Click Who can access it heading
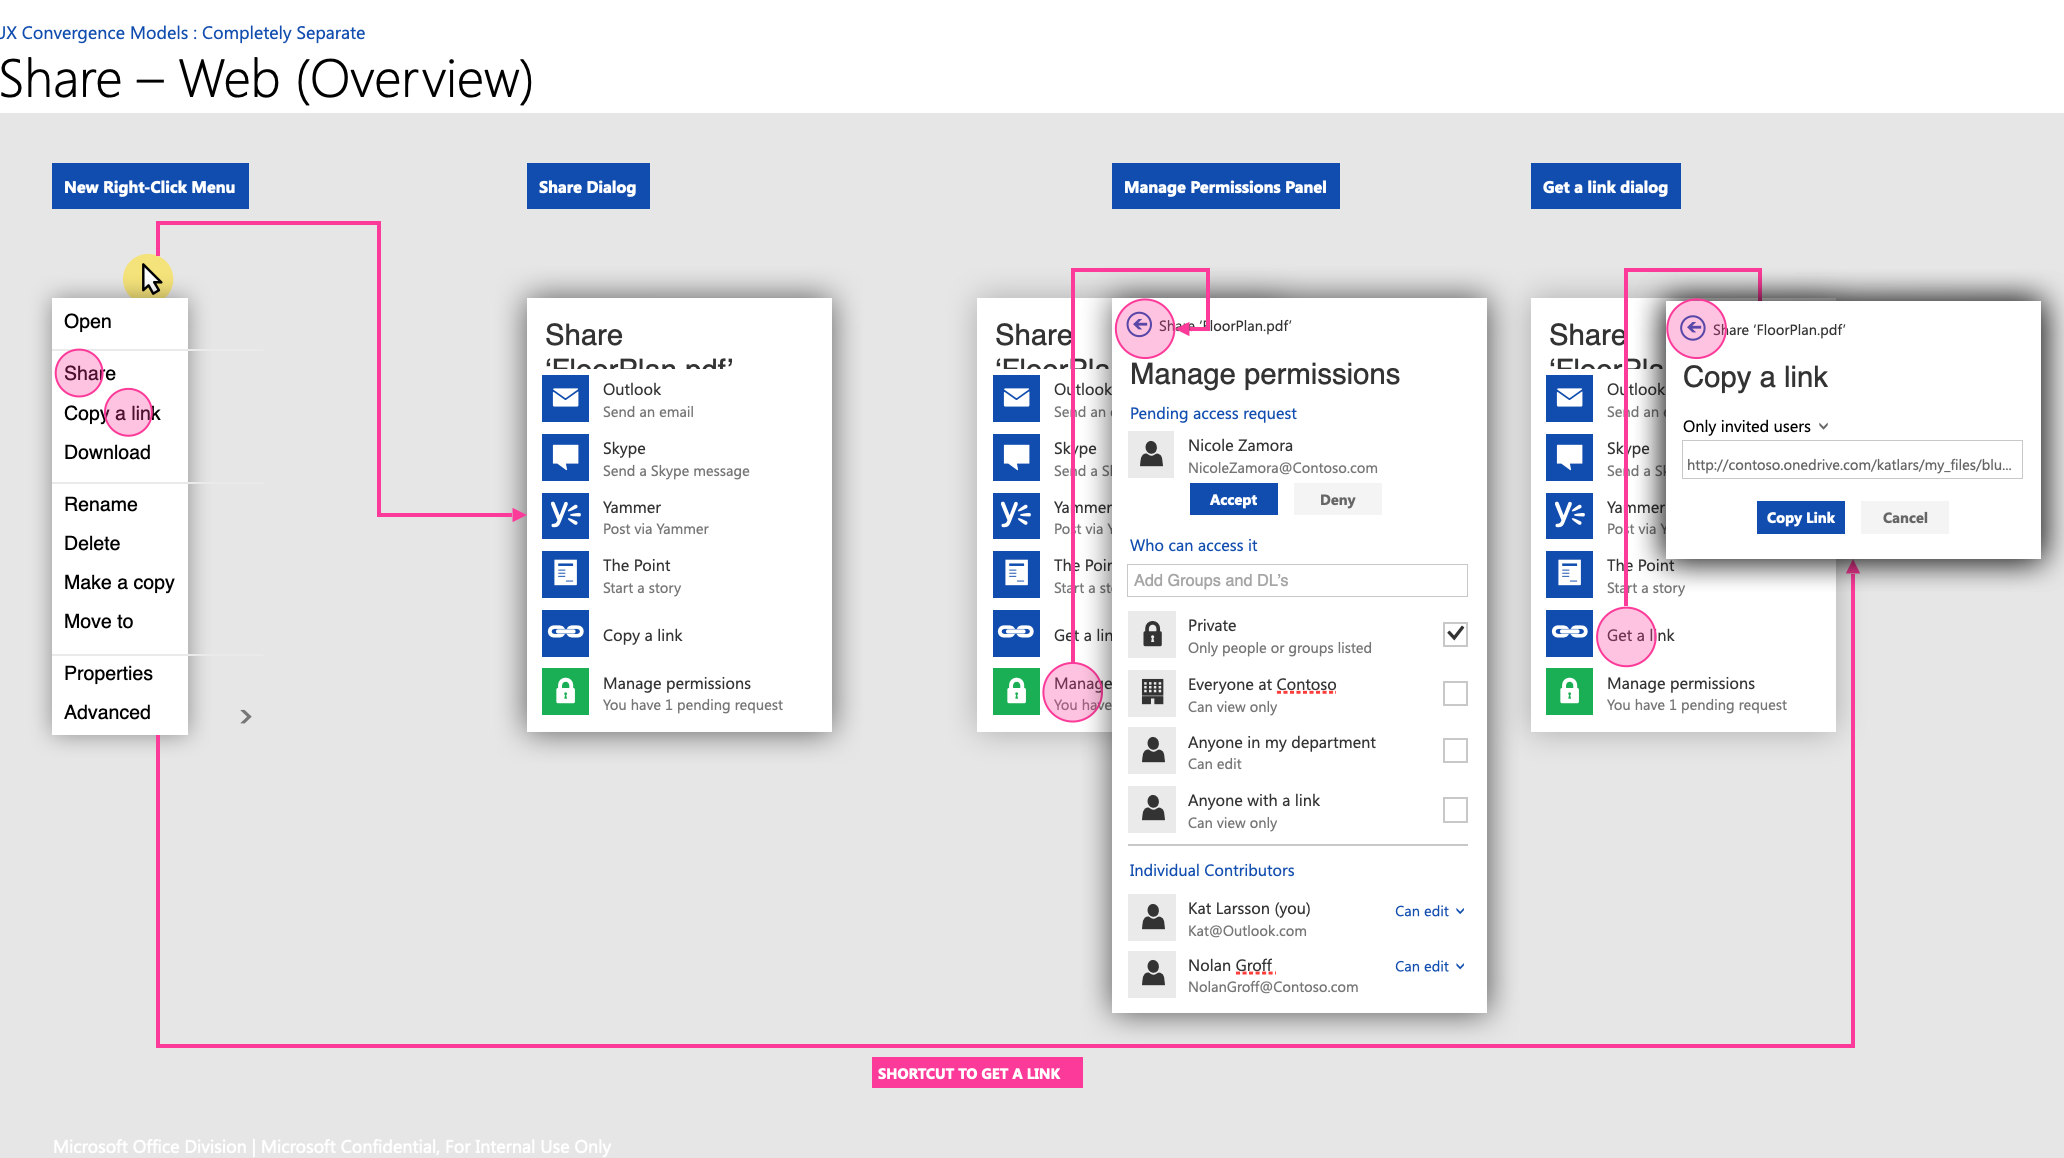2064x1158 pixels. pos(1193,545)
